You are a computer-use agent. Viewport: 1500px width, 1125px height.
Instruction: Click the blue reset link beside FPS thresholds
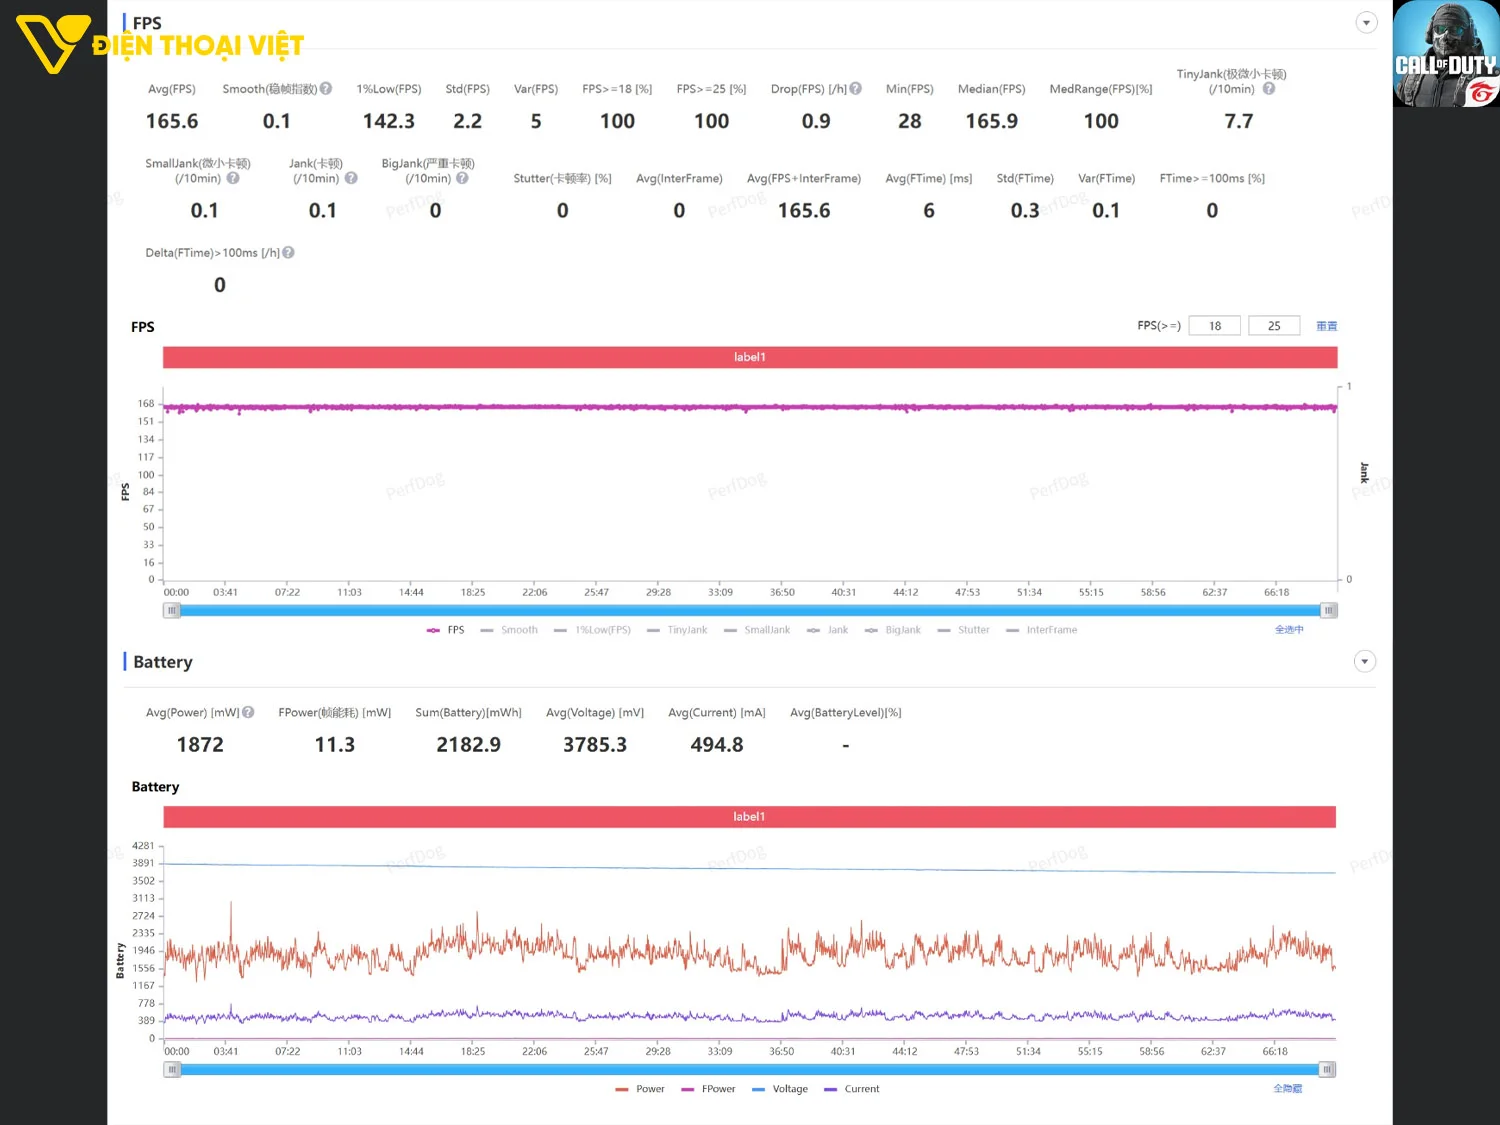[x=1326, y=326]
